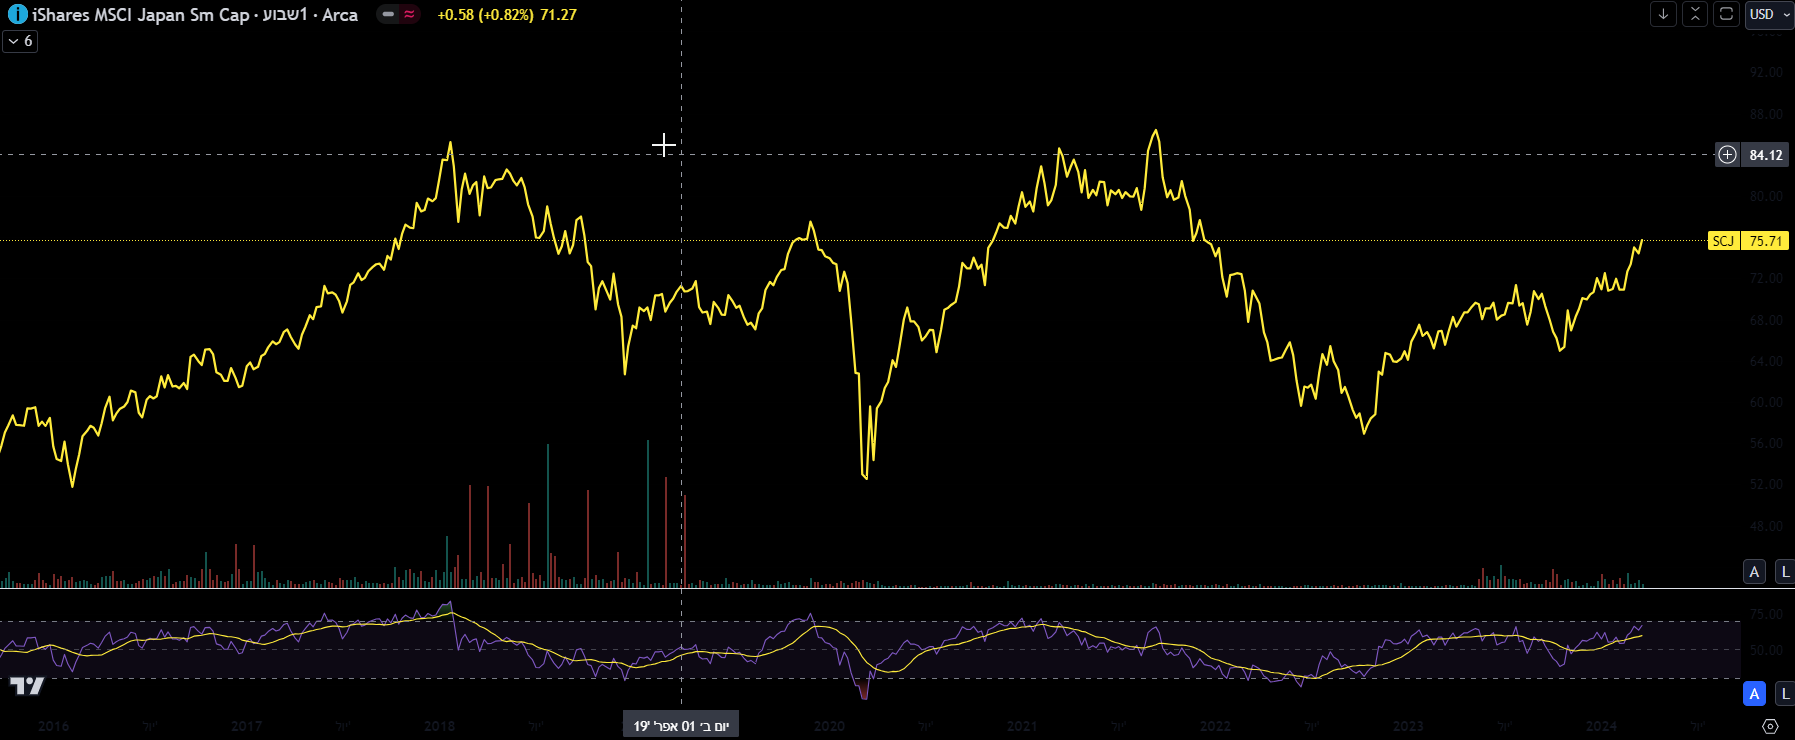Disable auto scale A on indicator pane
This screenshot has width=1795, height=740.
pyautogui.click(x=1754, y=693)
